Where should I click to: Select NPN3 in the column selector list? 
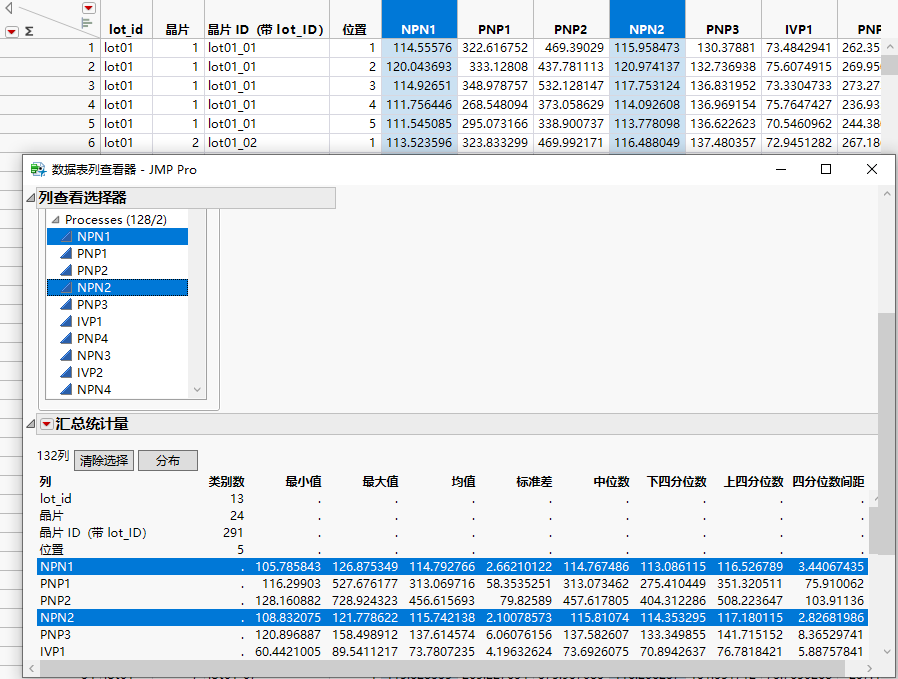(x=94, y=356)
